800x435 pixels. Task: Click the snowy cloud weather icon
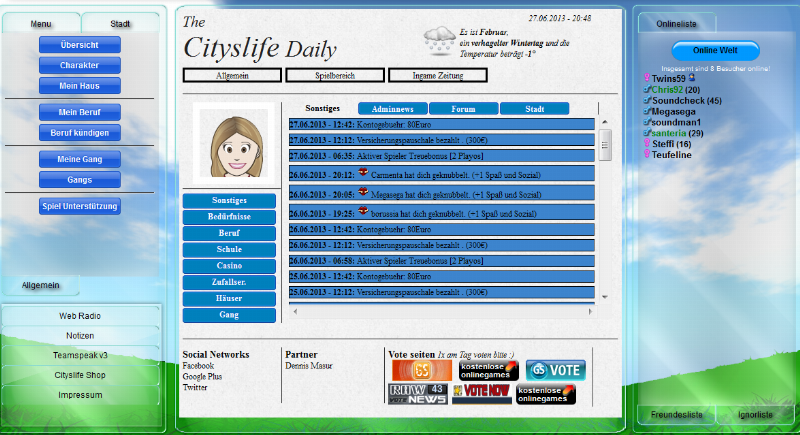click(439, 41)
